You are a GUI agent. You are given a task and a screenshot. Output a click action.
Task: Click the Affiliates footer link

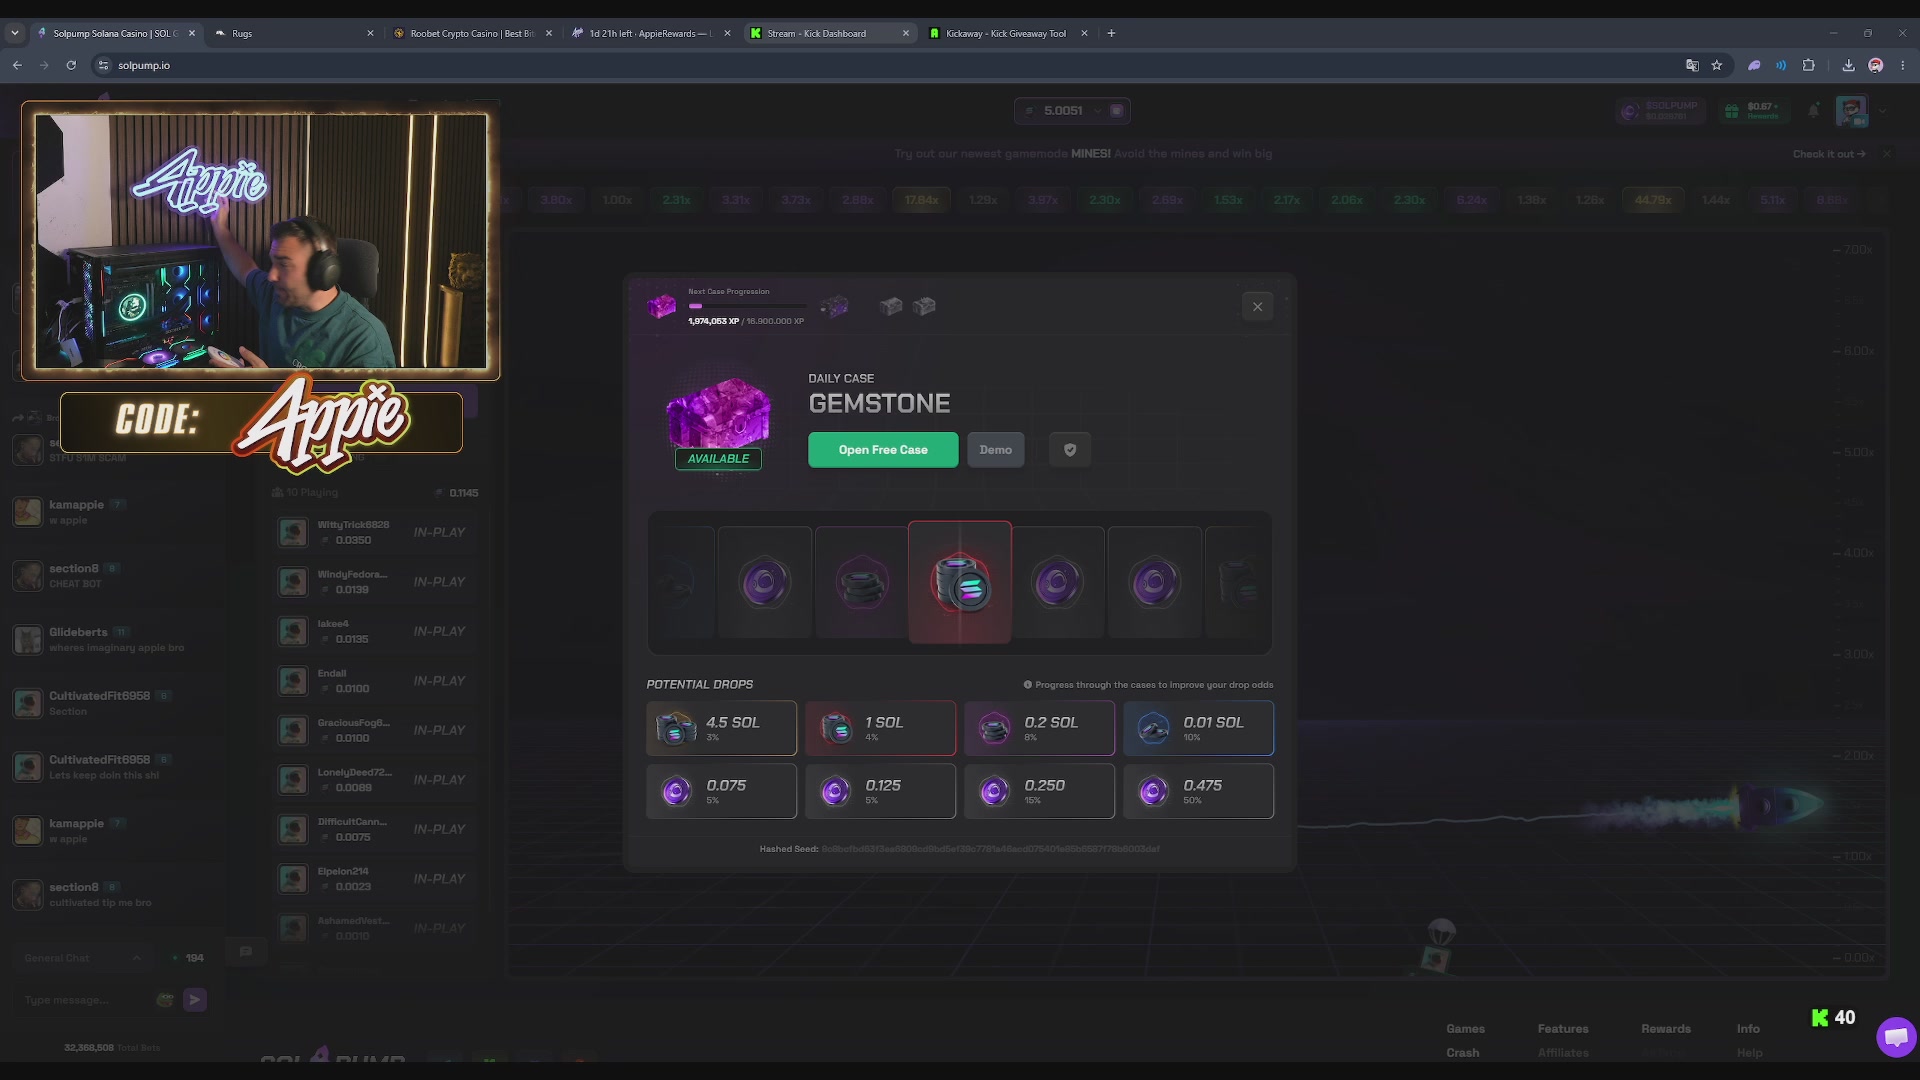pyautogui.click(x=1563, y=1053)
